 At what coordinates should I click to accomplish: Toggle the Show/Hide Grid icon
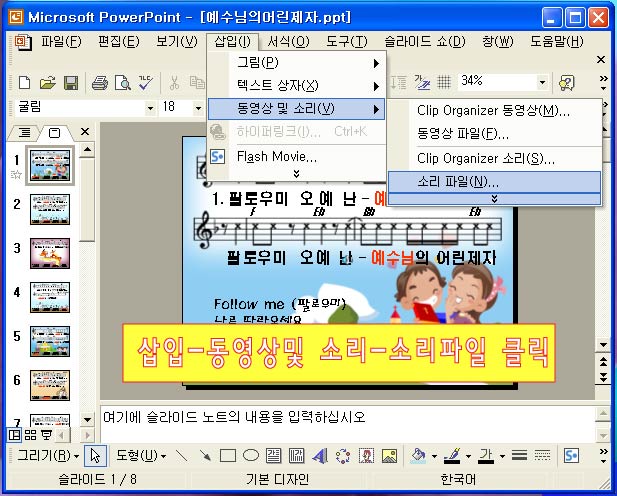[x=444, y=82]
